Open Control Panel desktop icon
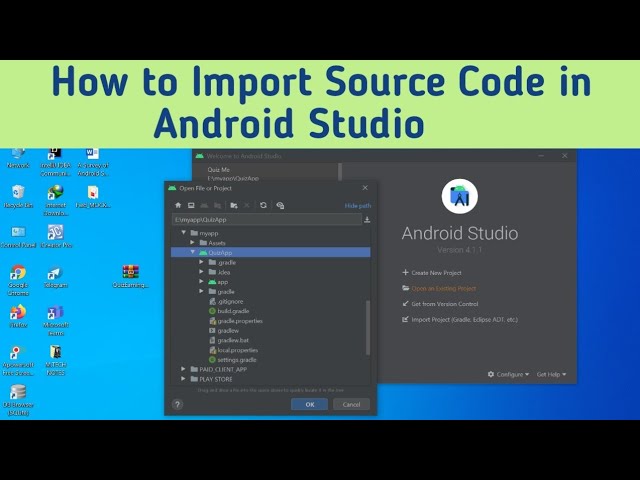 point(18,237)
